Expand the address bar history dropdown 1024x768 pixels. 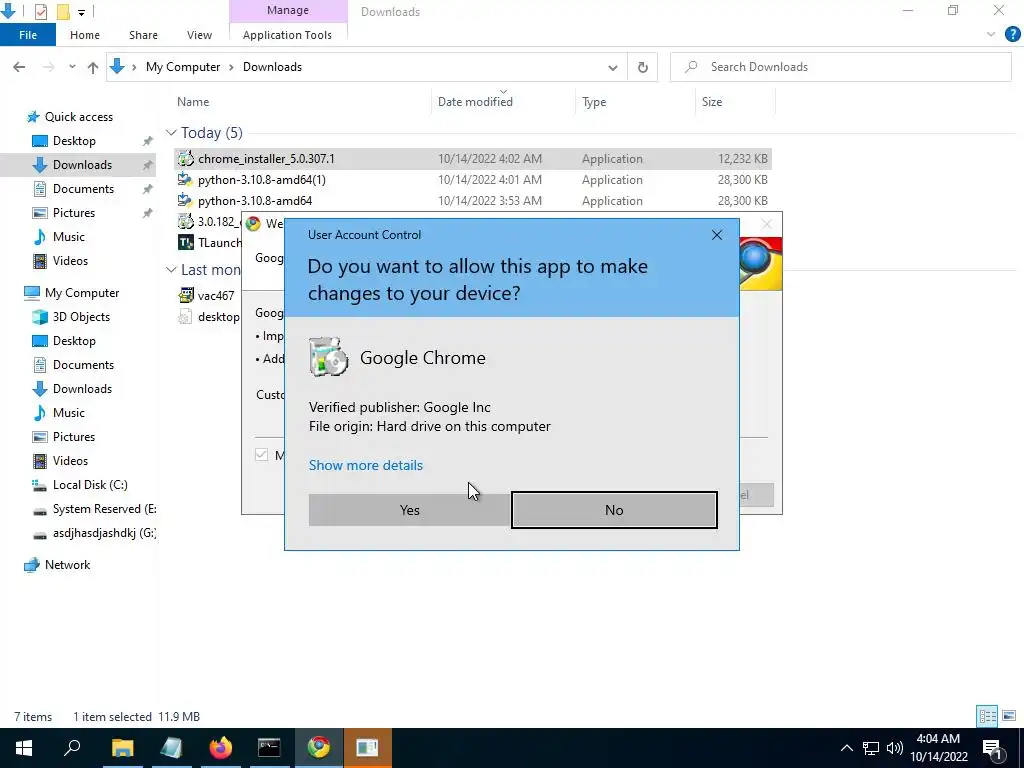coord(613,67)
